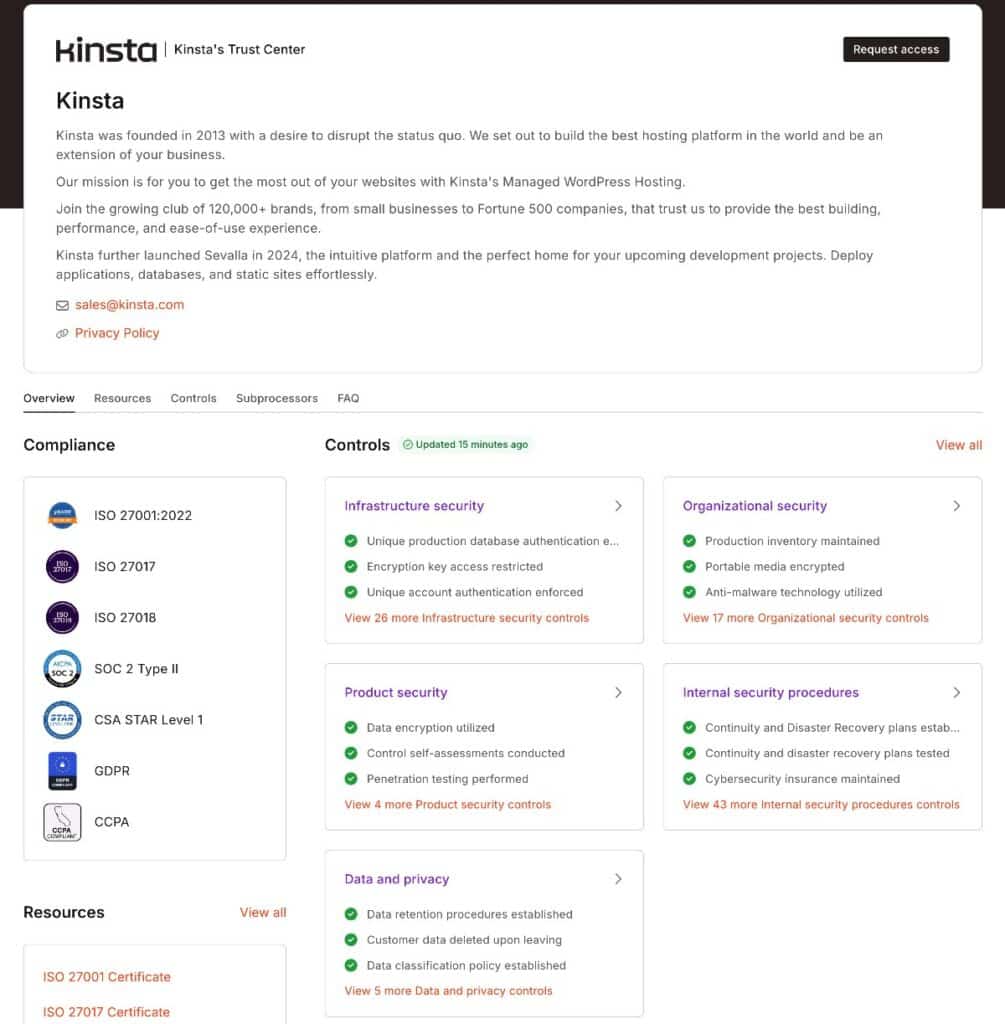1005x1024 pixels.
Task: Click checkmark next to Portable media encrypted
Action: 689,566
